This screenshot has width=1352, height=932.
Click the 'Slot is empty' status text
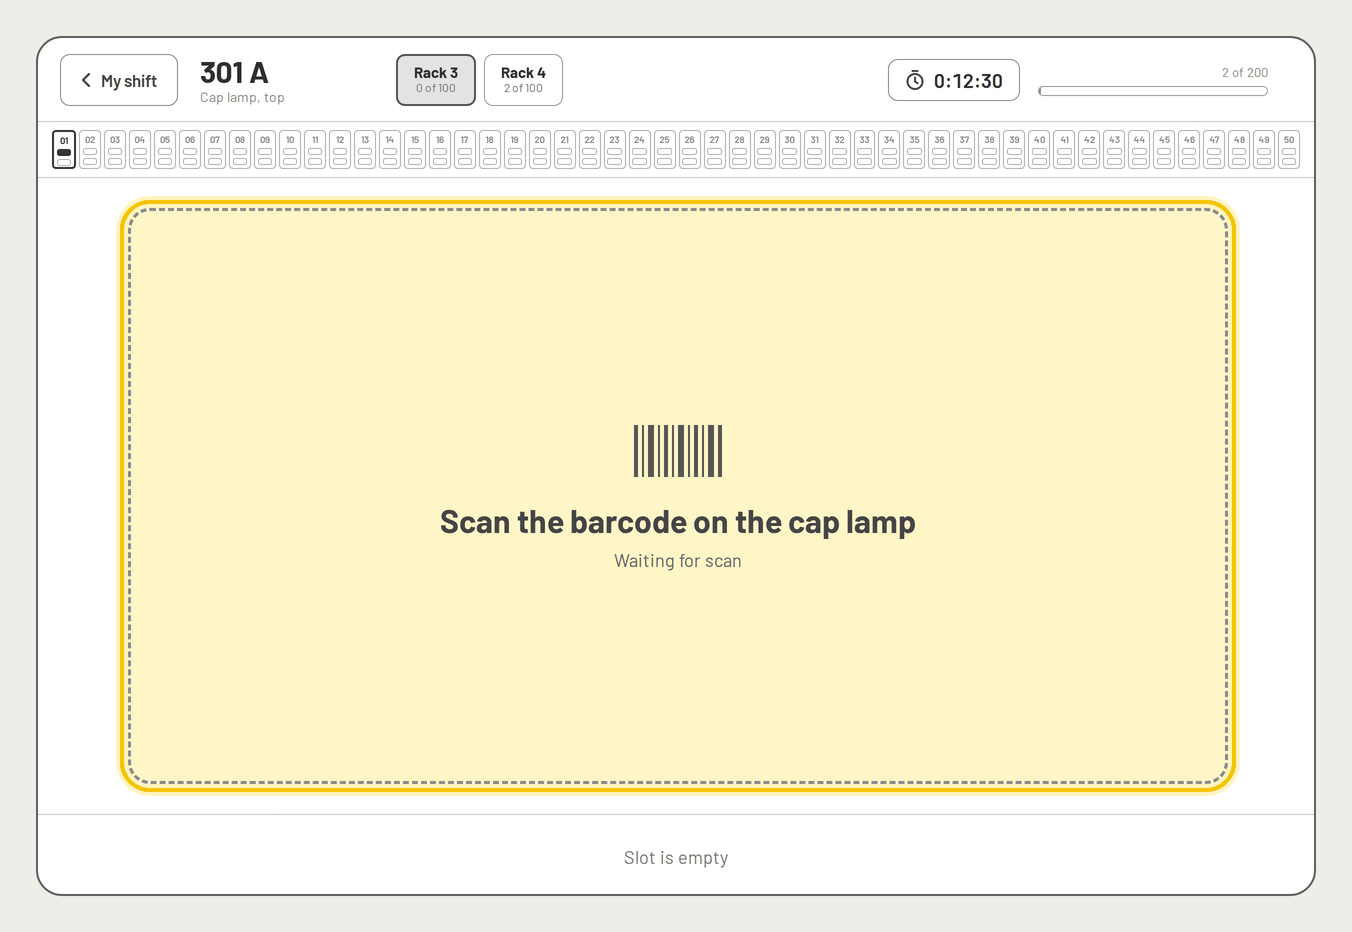point(676,858)
